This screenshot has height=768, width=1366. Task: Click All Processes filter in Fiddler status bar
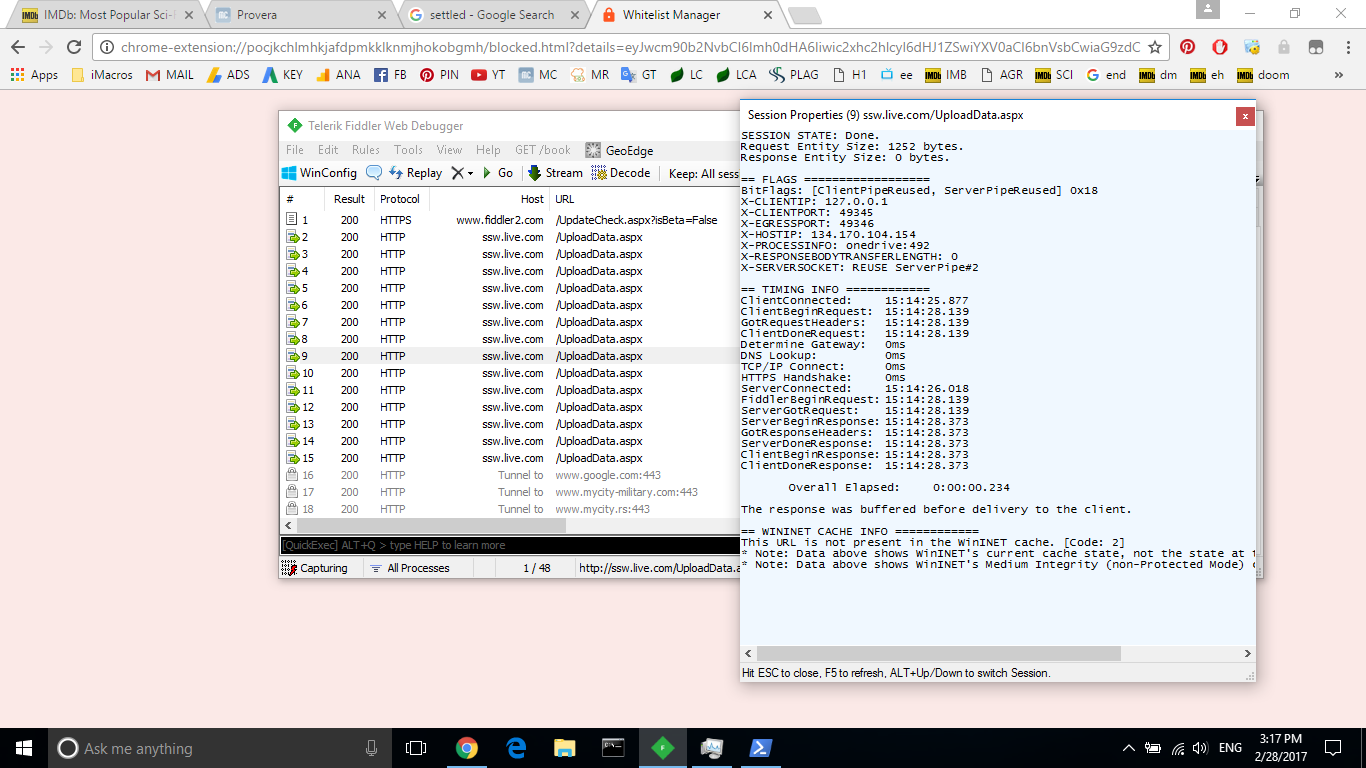coord(410,568)
